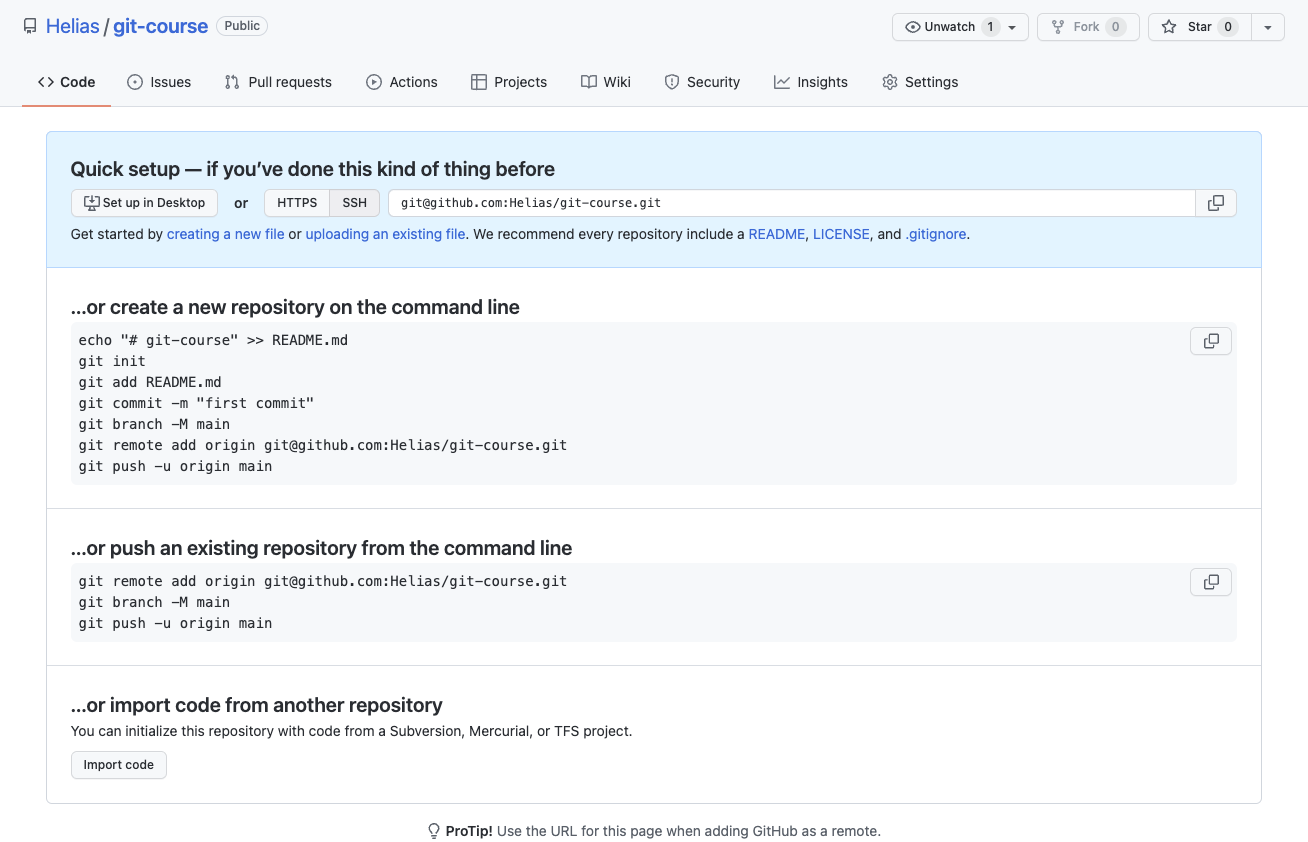
Task: Open the Security tab
Action: click(702, 82)
